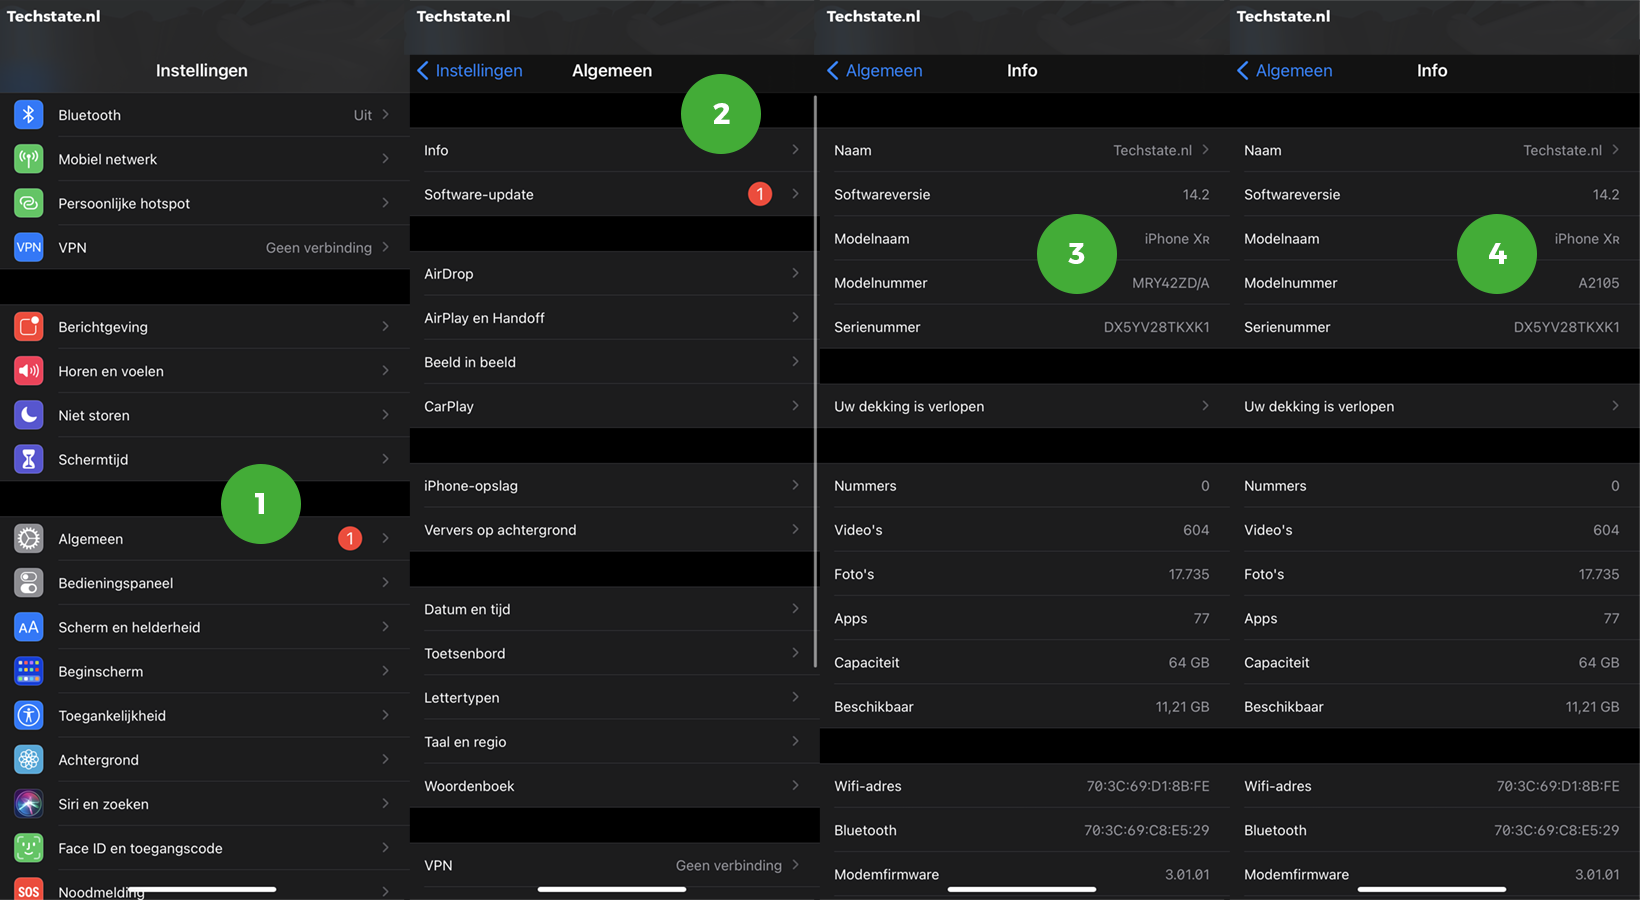Expand the Bluetooth Uit chevron in Instellingen
This screenshot has width=1640, height=900.
(386, 114)
